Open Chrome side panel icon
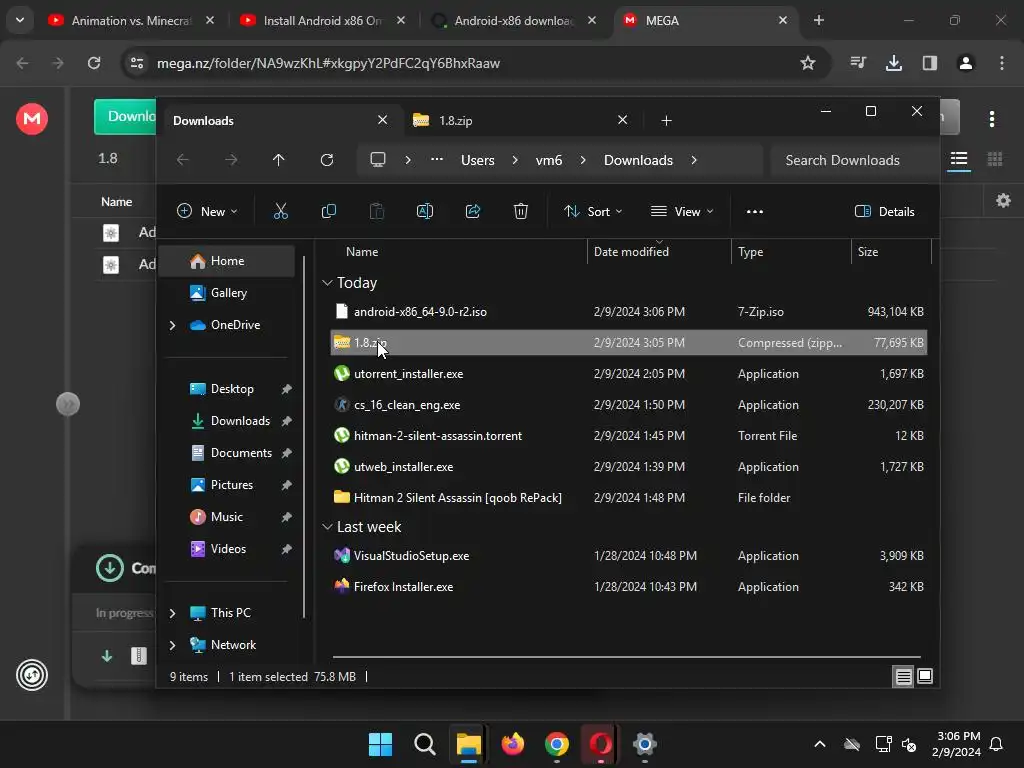 click(929, 63)
